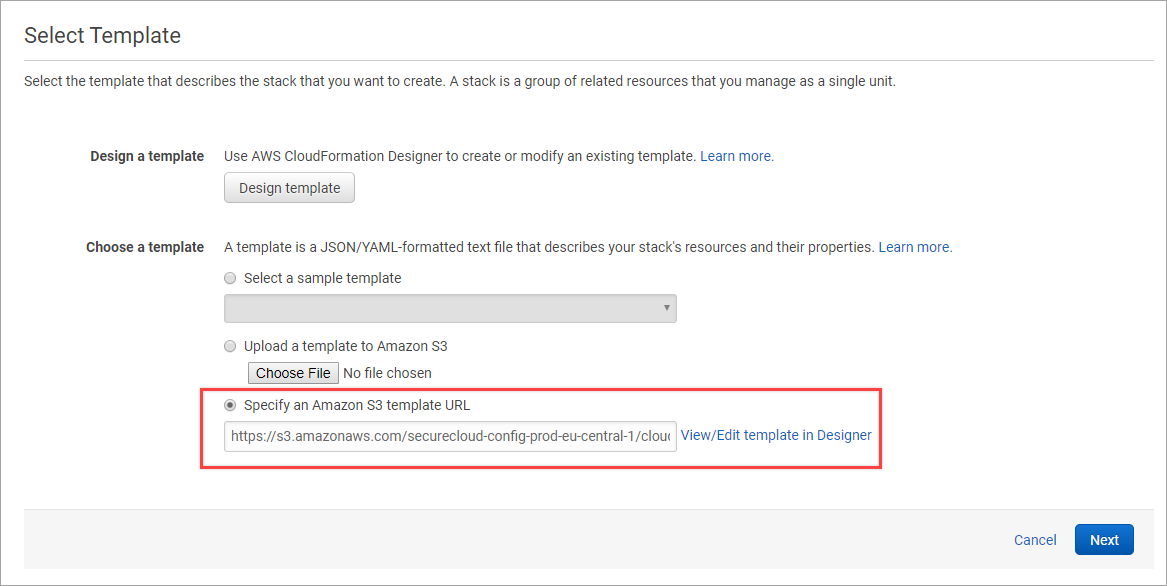1167x586 pixels.
Task: Open Learn more link about JSON/YAML templates
Action: (914, 247)
